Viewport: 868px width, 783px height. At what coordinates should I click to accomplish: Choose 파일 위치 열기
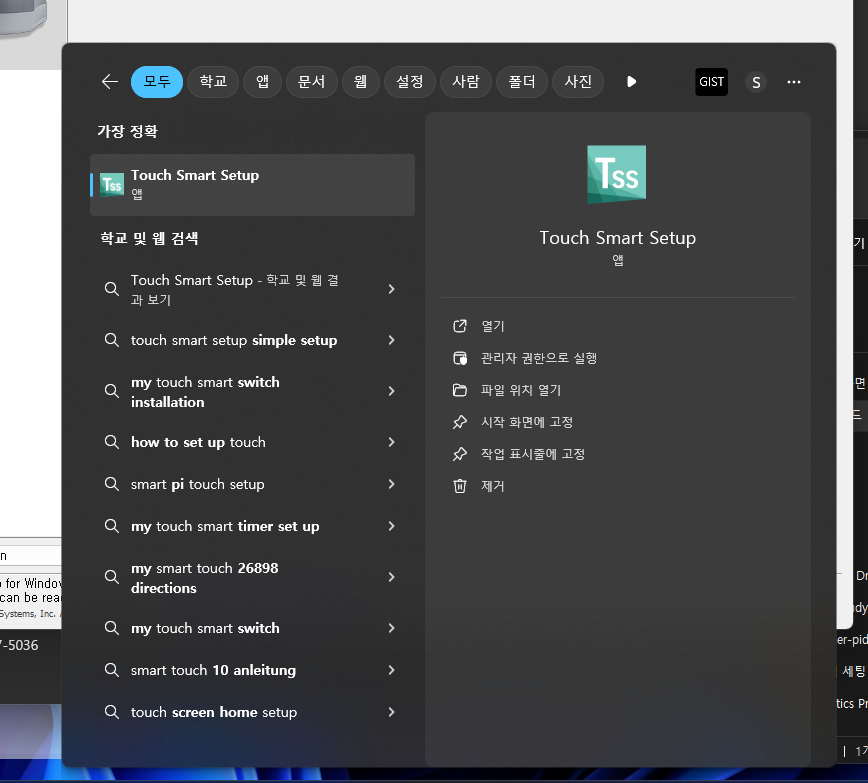[x=521, y=390]
